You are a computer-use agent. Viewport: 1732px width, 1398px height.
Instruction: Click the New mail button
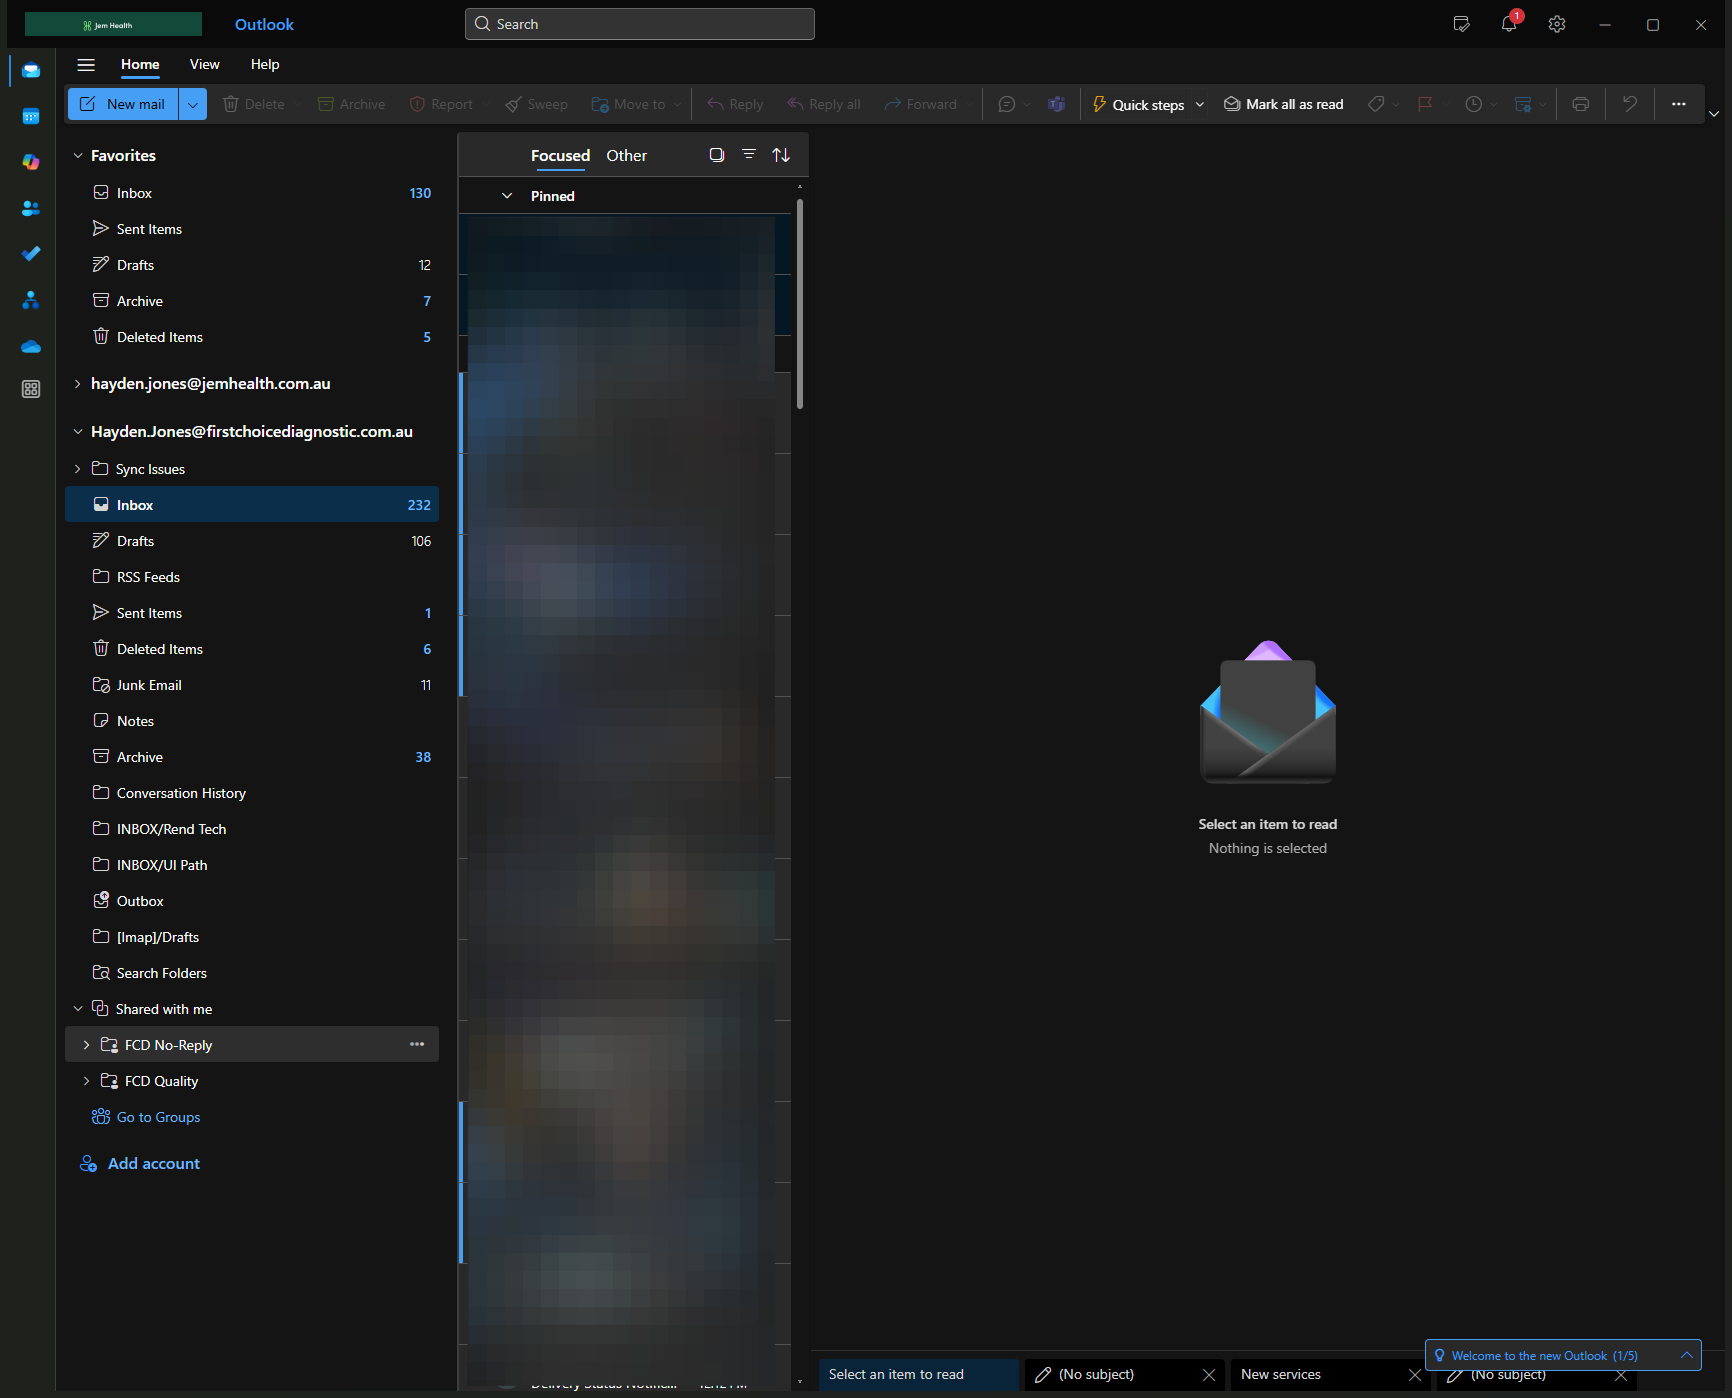tap(123, 104)
